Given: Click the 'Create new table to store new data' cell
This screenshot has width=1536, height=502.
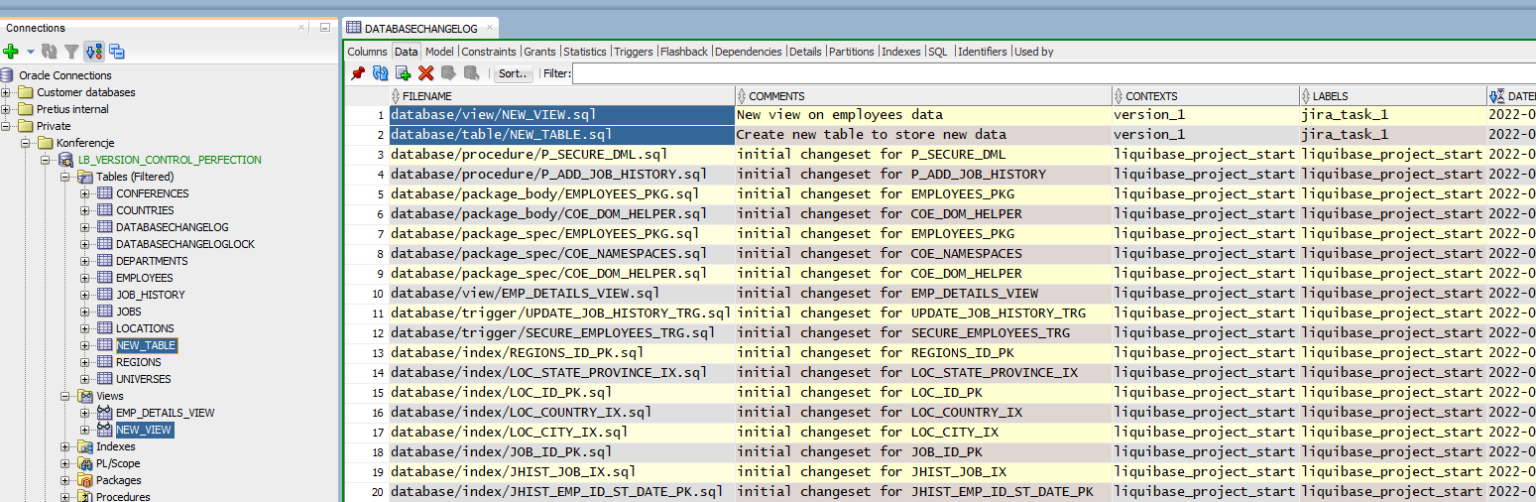Looking at the screenshot, I should [x=923, y=135].
